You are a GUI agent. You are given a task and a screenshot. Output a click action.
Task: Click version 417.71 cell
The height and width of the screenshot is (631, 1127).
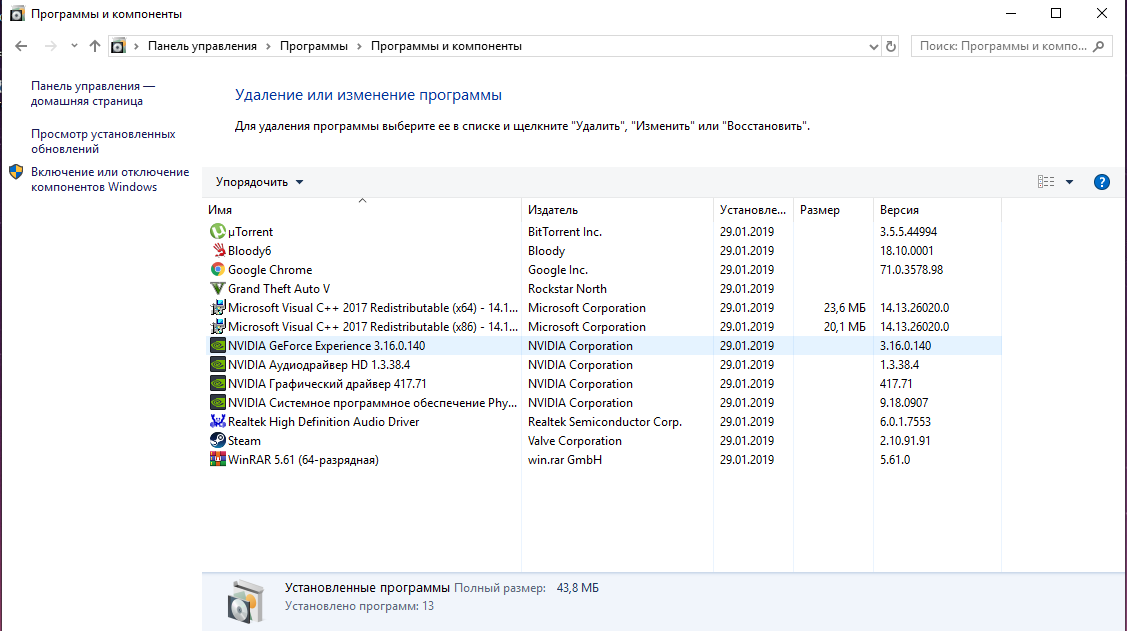point(896,384)
